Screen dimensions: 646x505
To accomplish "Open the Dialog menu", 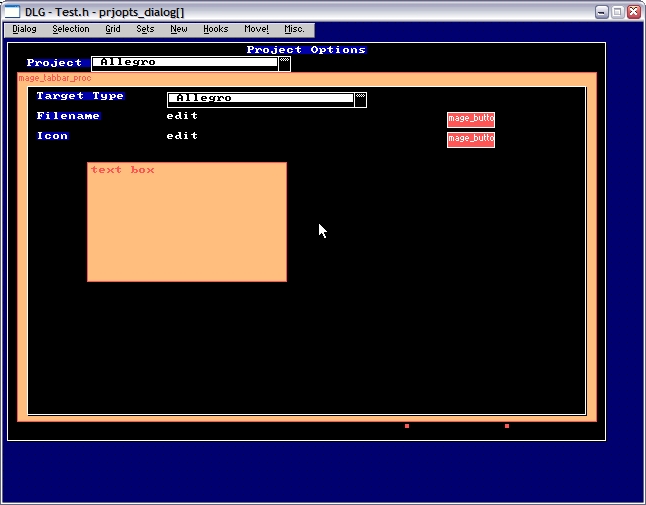I will (x=24, y=30).
